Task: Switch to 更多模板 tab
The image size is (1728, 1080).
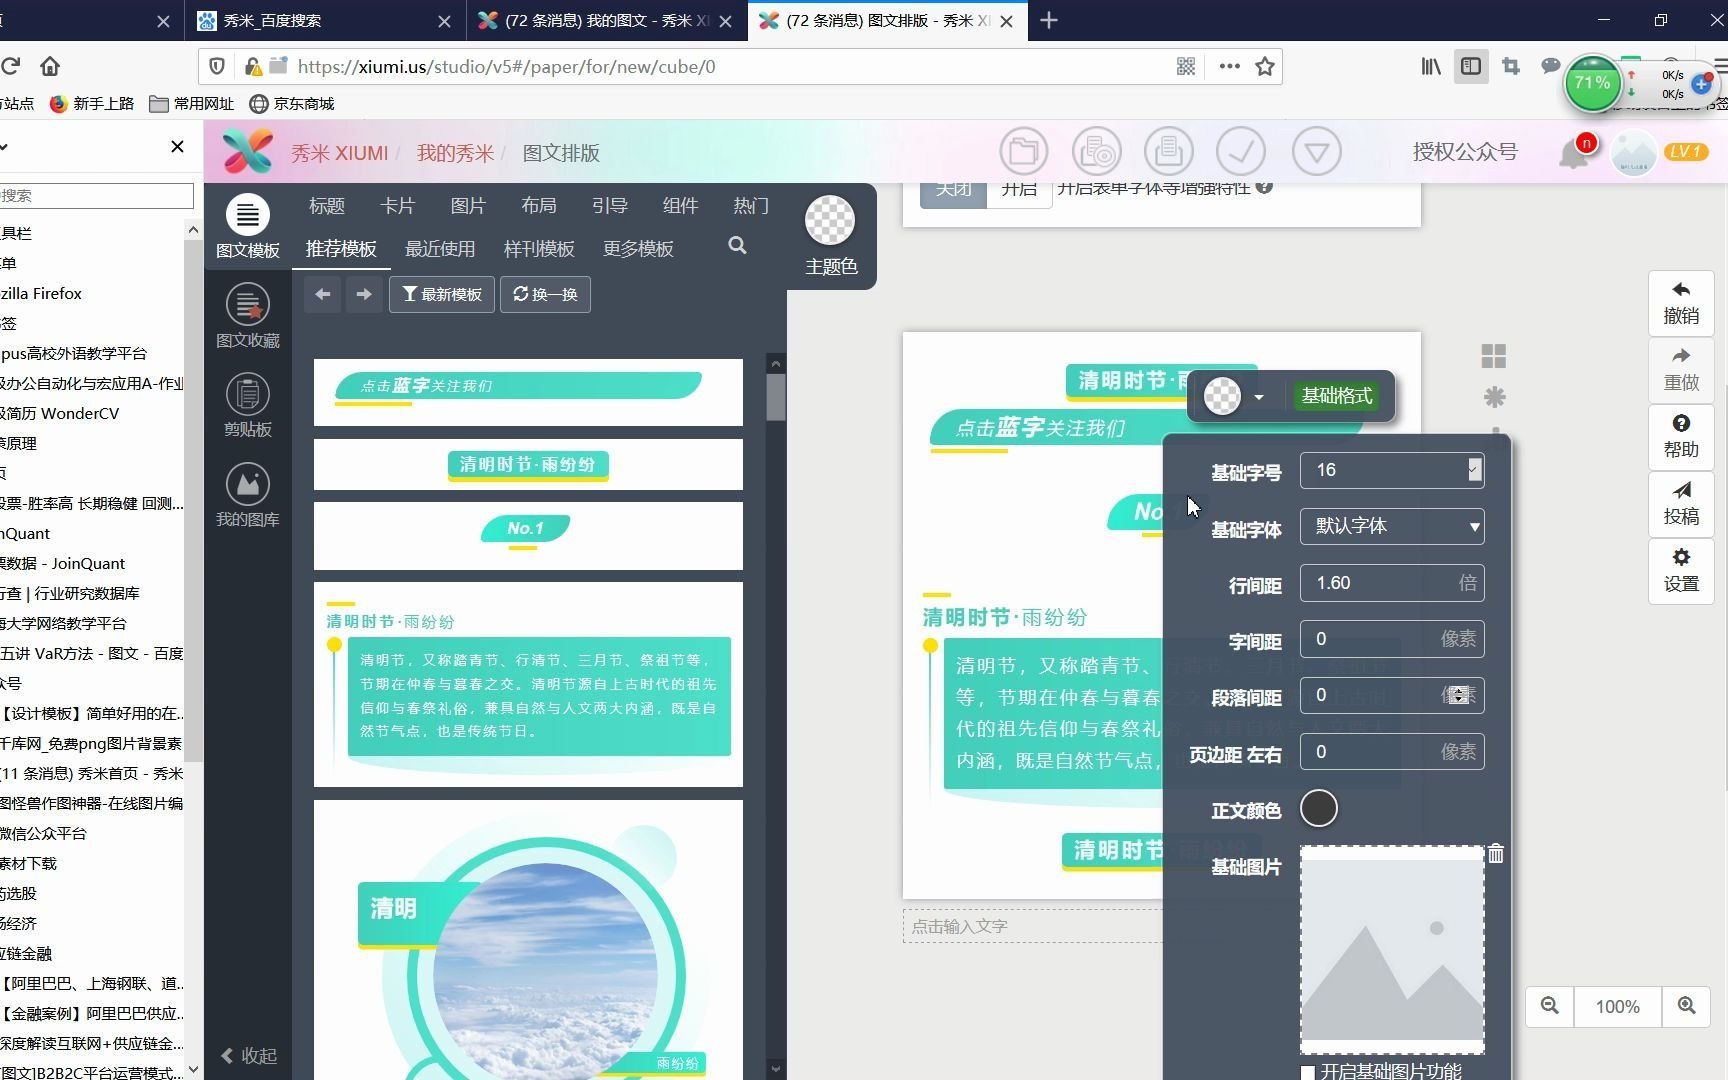Action: pyautogui.click(x=638, y=248)
